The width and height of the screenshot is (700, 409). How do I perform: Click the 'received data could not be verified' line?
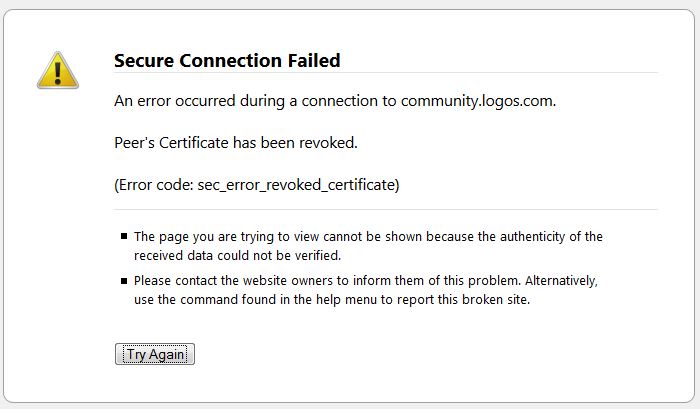[x=238, y=255]
